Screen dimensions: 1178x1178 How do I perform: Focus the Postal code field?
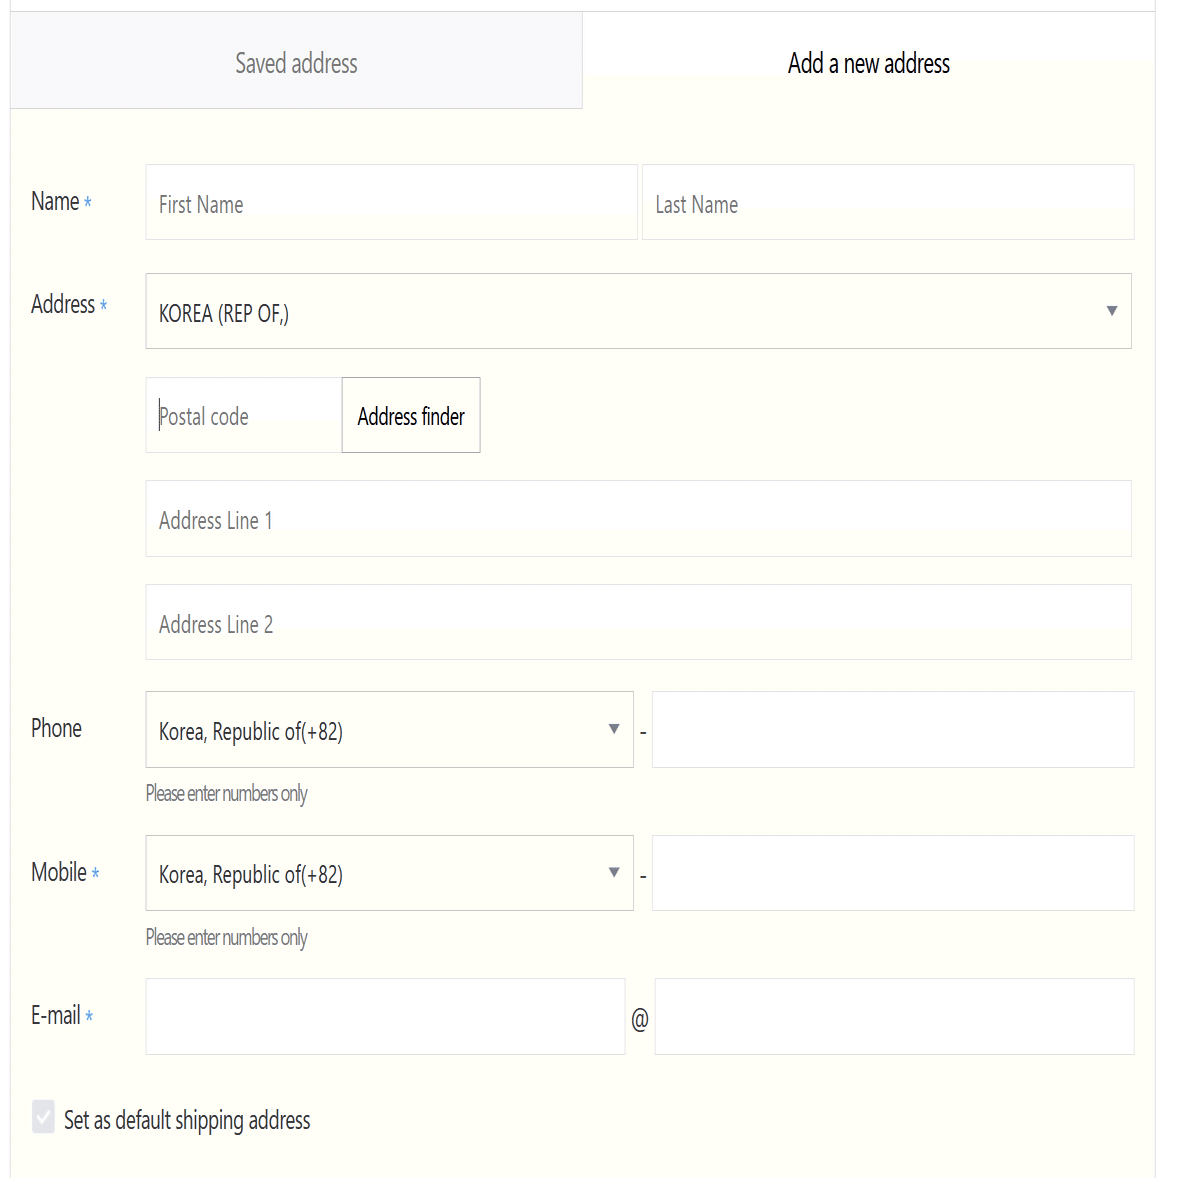pos(244,416)
